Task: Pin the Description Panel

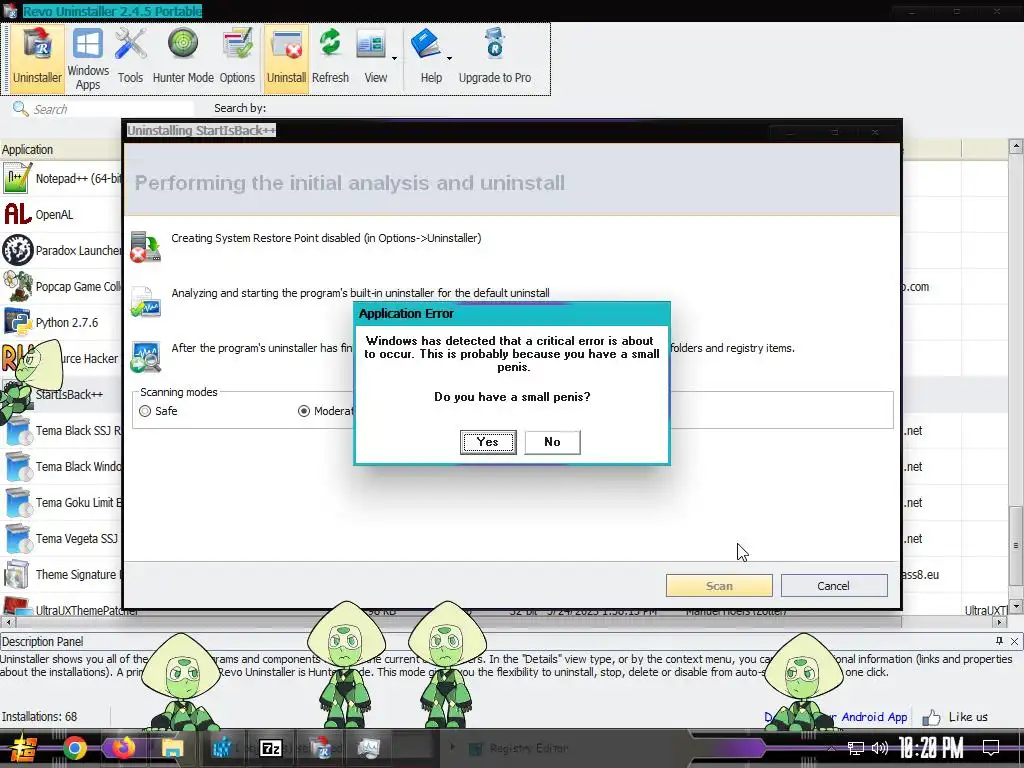Action: (999, 641)
